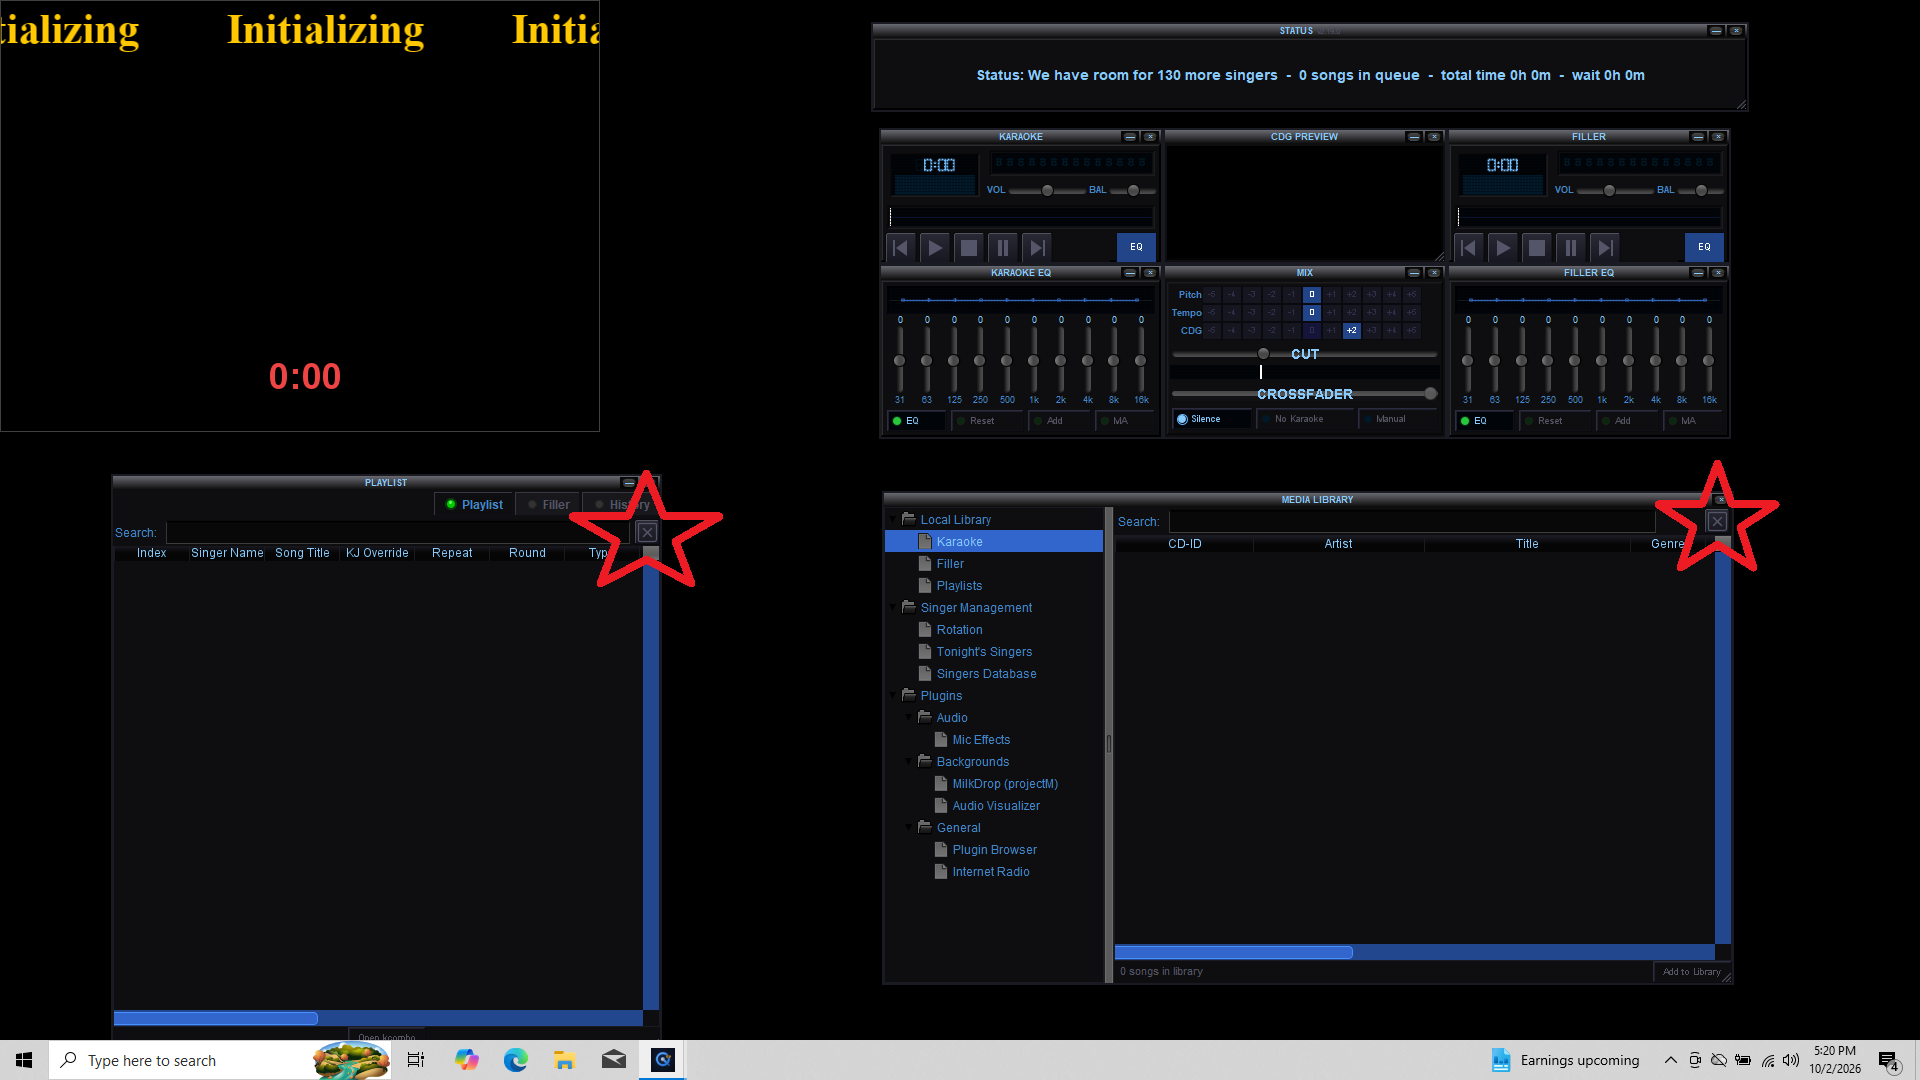
Task: Collapse the Plugins tree node
Action: (x=893, y=696)
